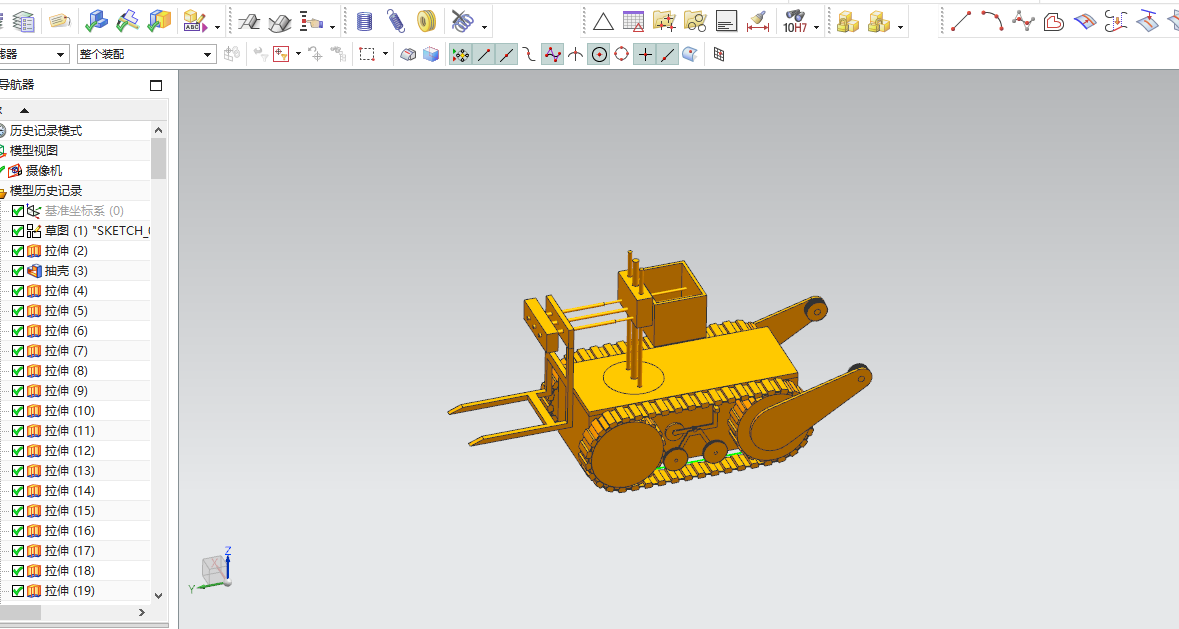Open dropdown next to rectangle selection tool
The height and width of the screenshot is (629, 1179).
click(x=385, y=54)
